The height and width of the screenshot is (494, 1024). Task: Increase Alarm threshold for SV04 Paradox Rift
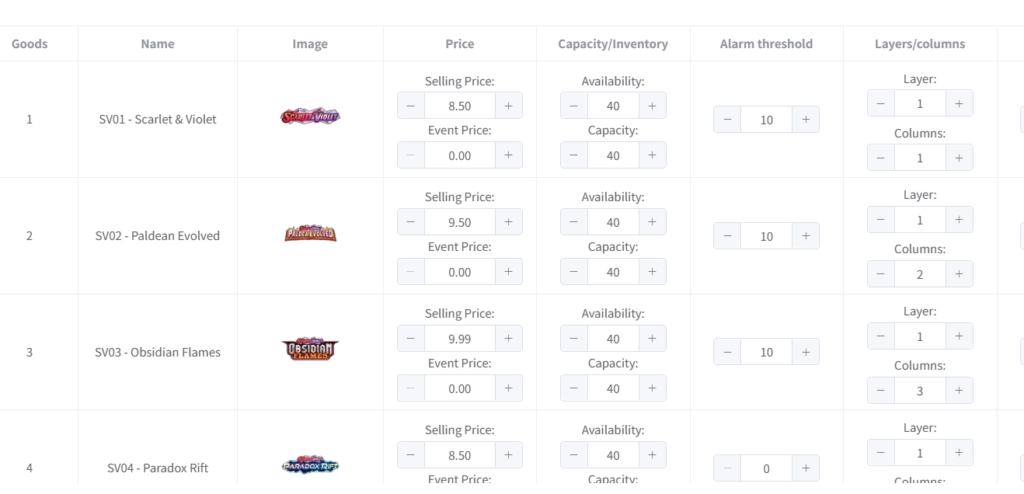(805, 468)
